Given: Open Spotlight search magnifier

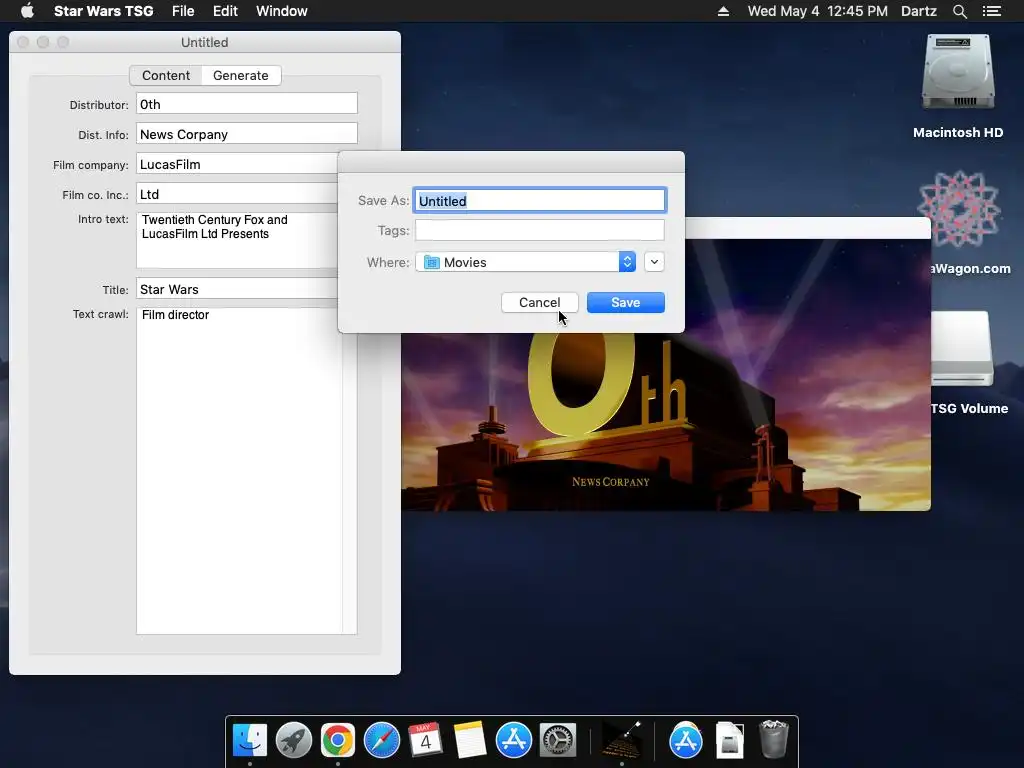Looking at the screenshot, I should (959, 11).
